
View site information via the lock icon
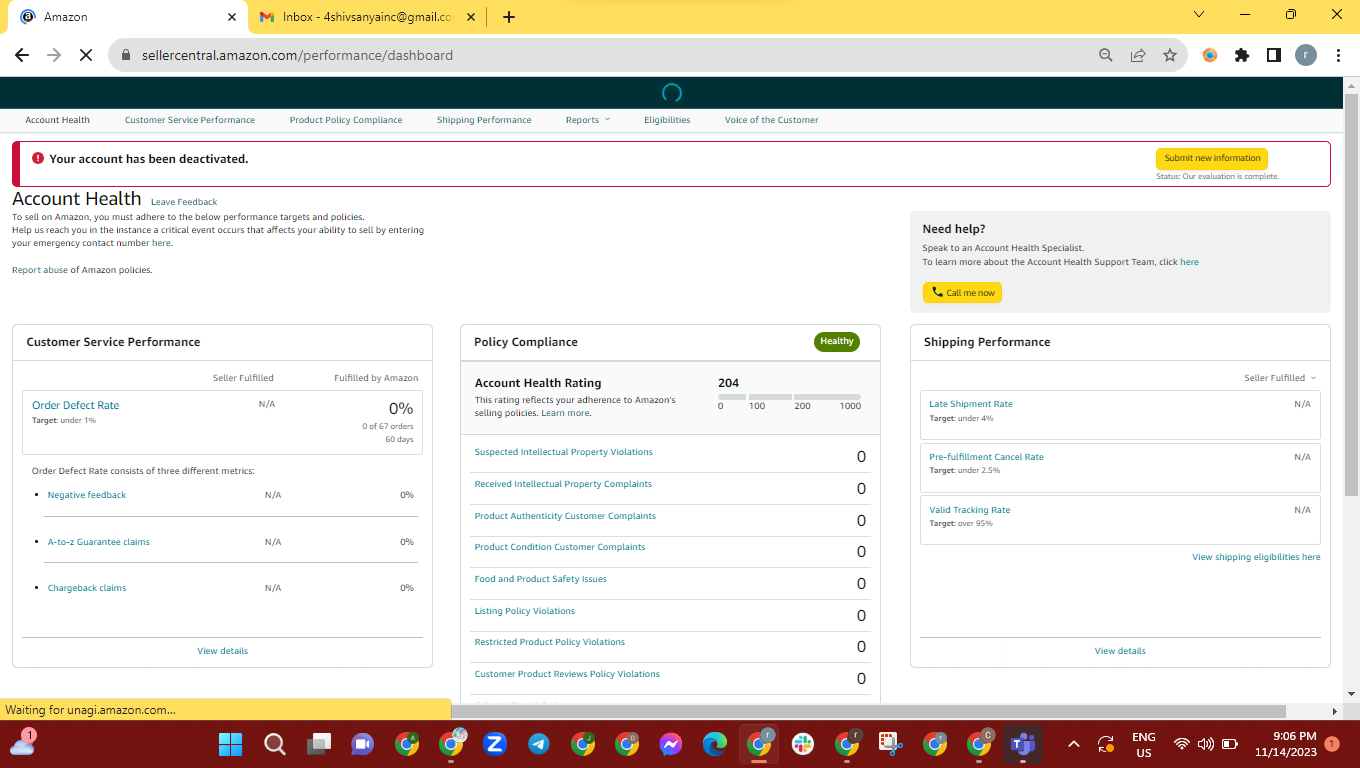point(127,55)
